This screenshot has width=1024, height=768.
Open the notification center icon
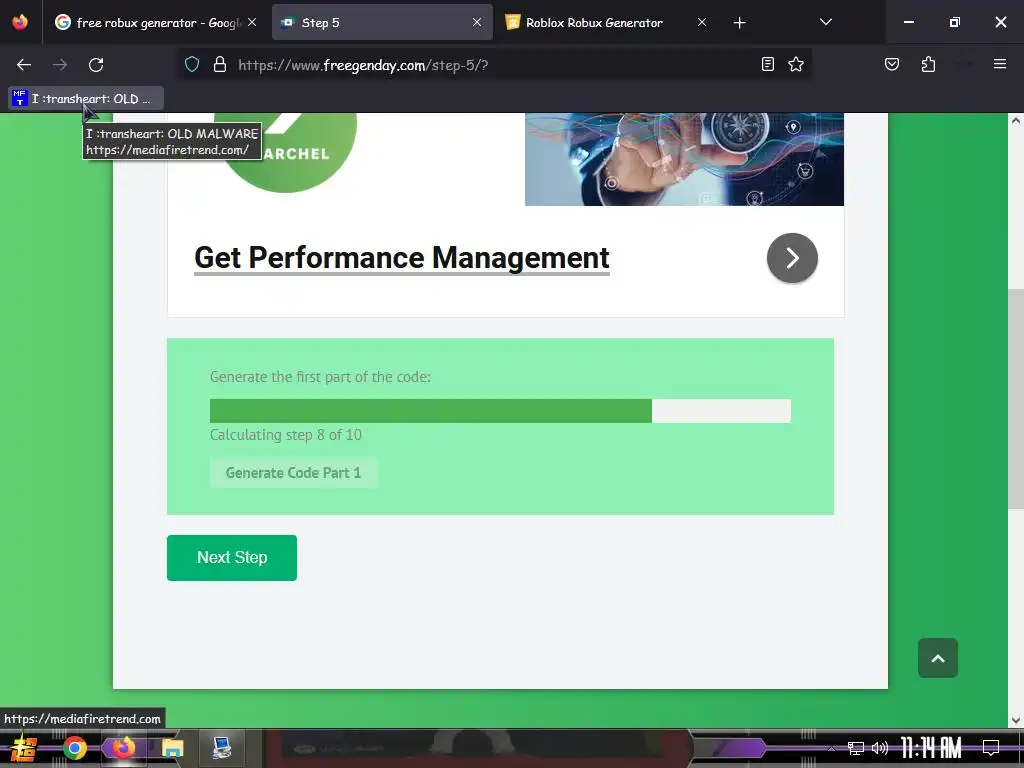991,748
